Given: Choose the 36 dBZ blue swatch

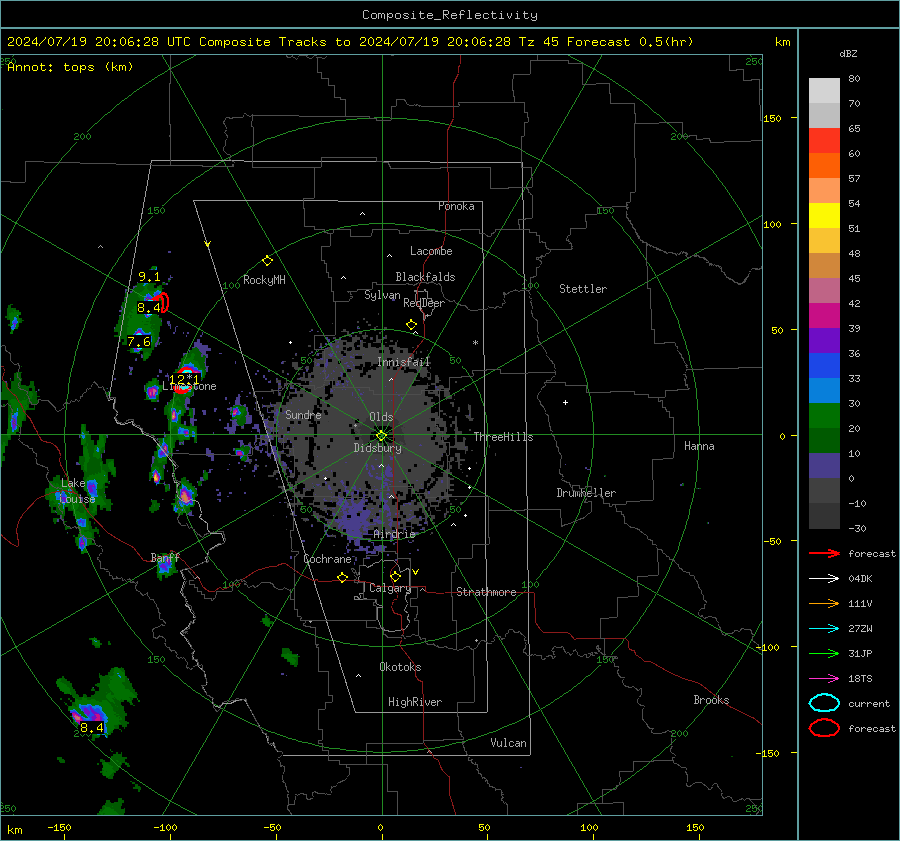Looking at the screenshot, I should [x=824, y=365].
